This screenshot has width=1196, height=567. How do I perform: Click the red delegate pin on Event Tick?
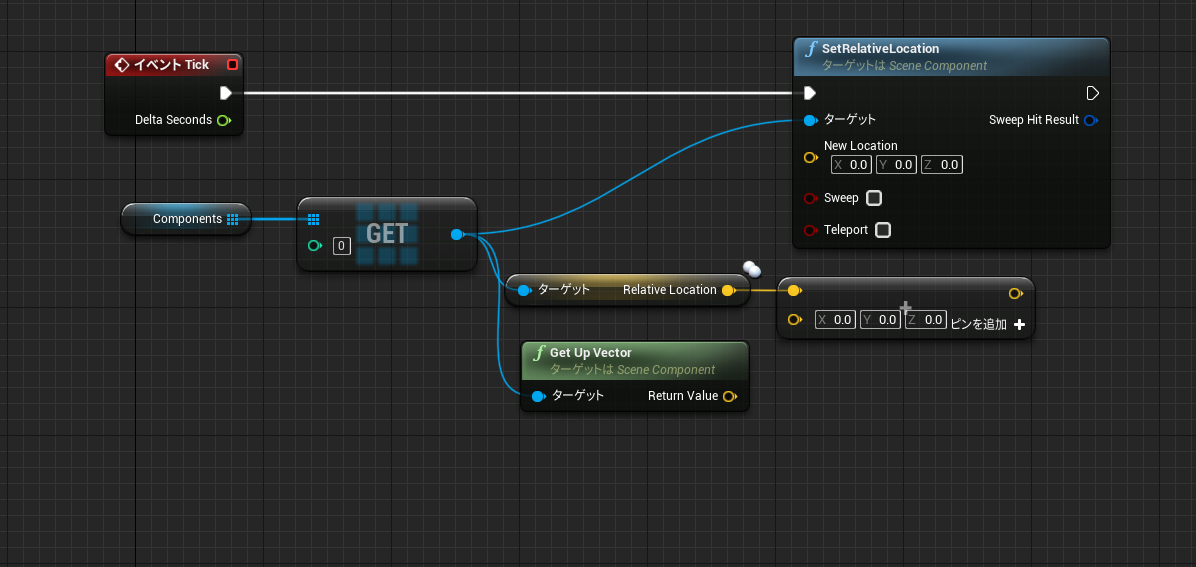coord(233,65)
